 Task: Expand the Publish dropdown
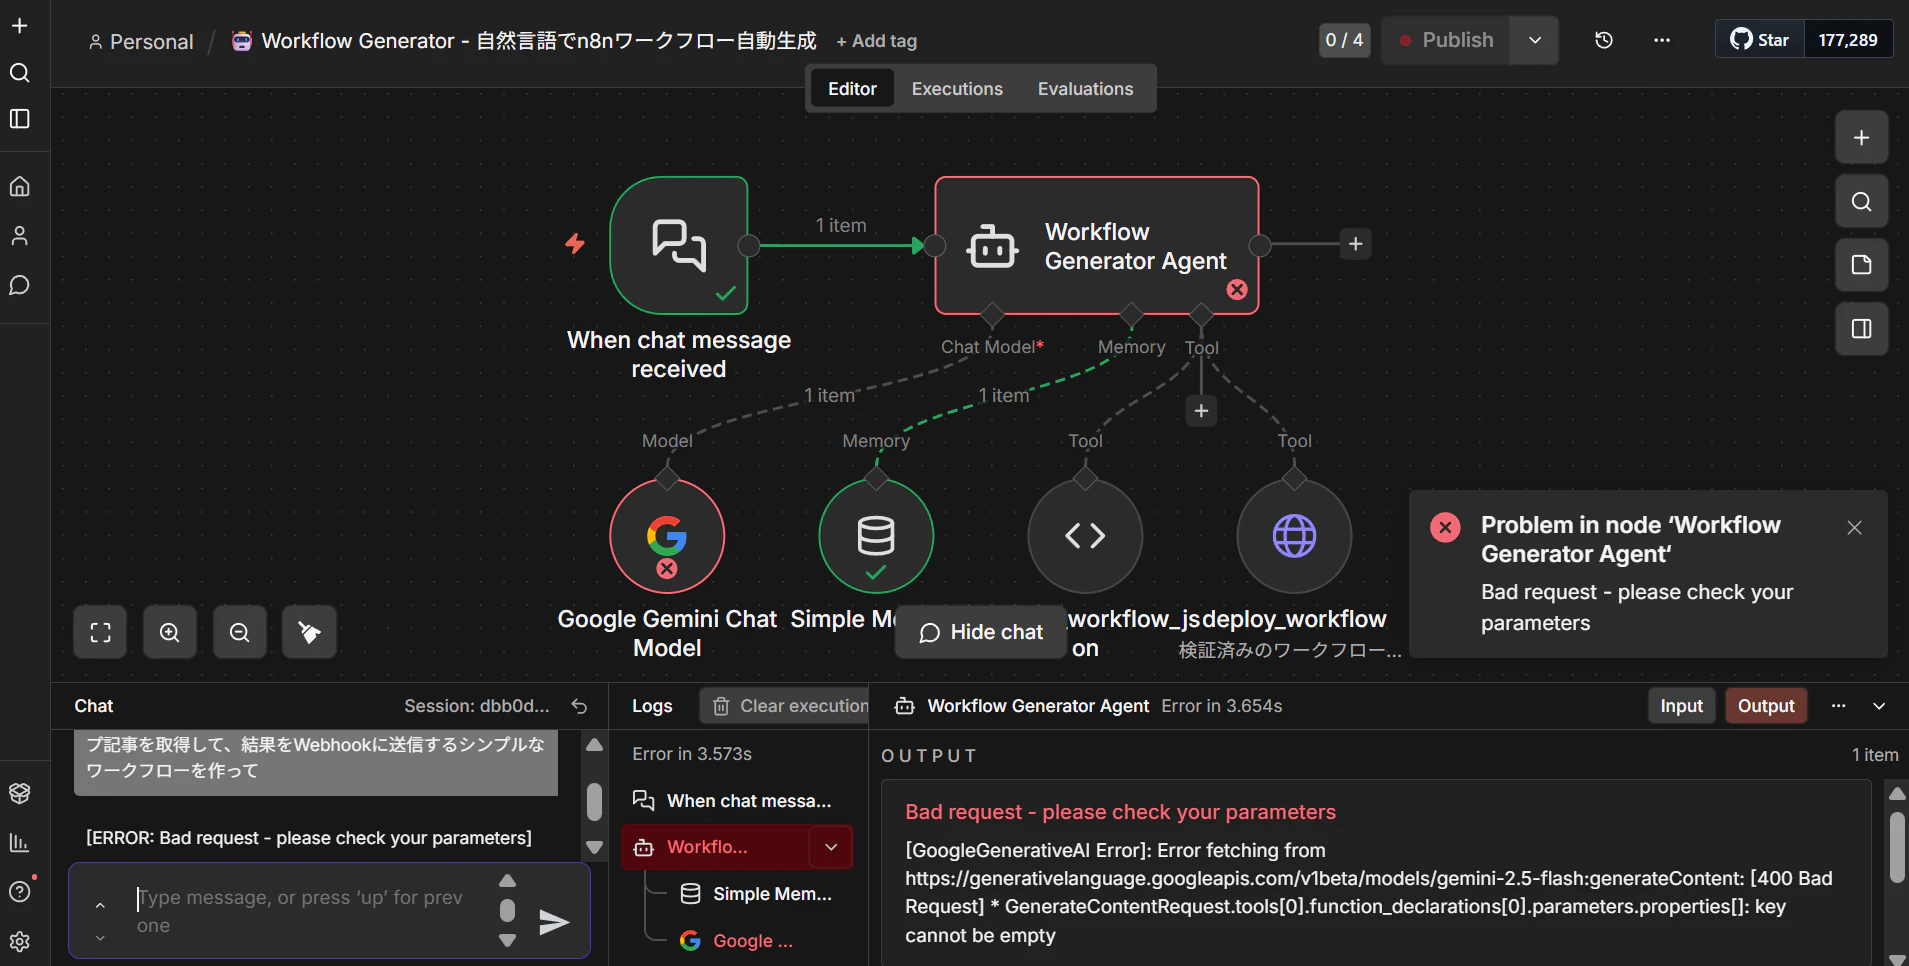coord(1532,40)
